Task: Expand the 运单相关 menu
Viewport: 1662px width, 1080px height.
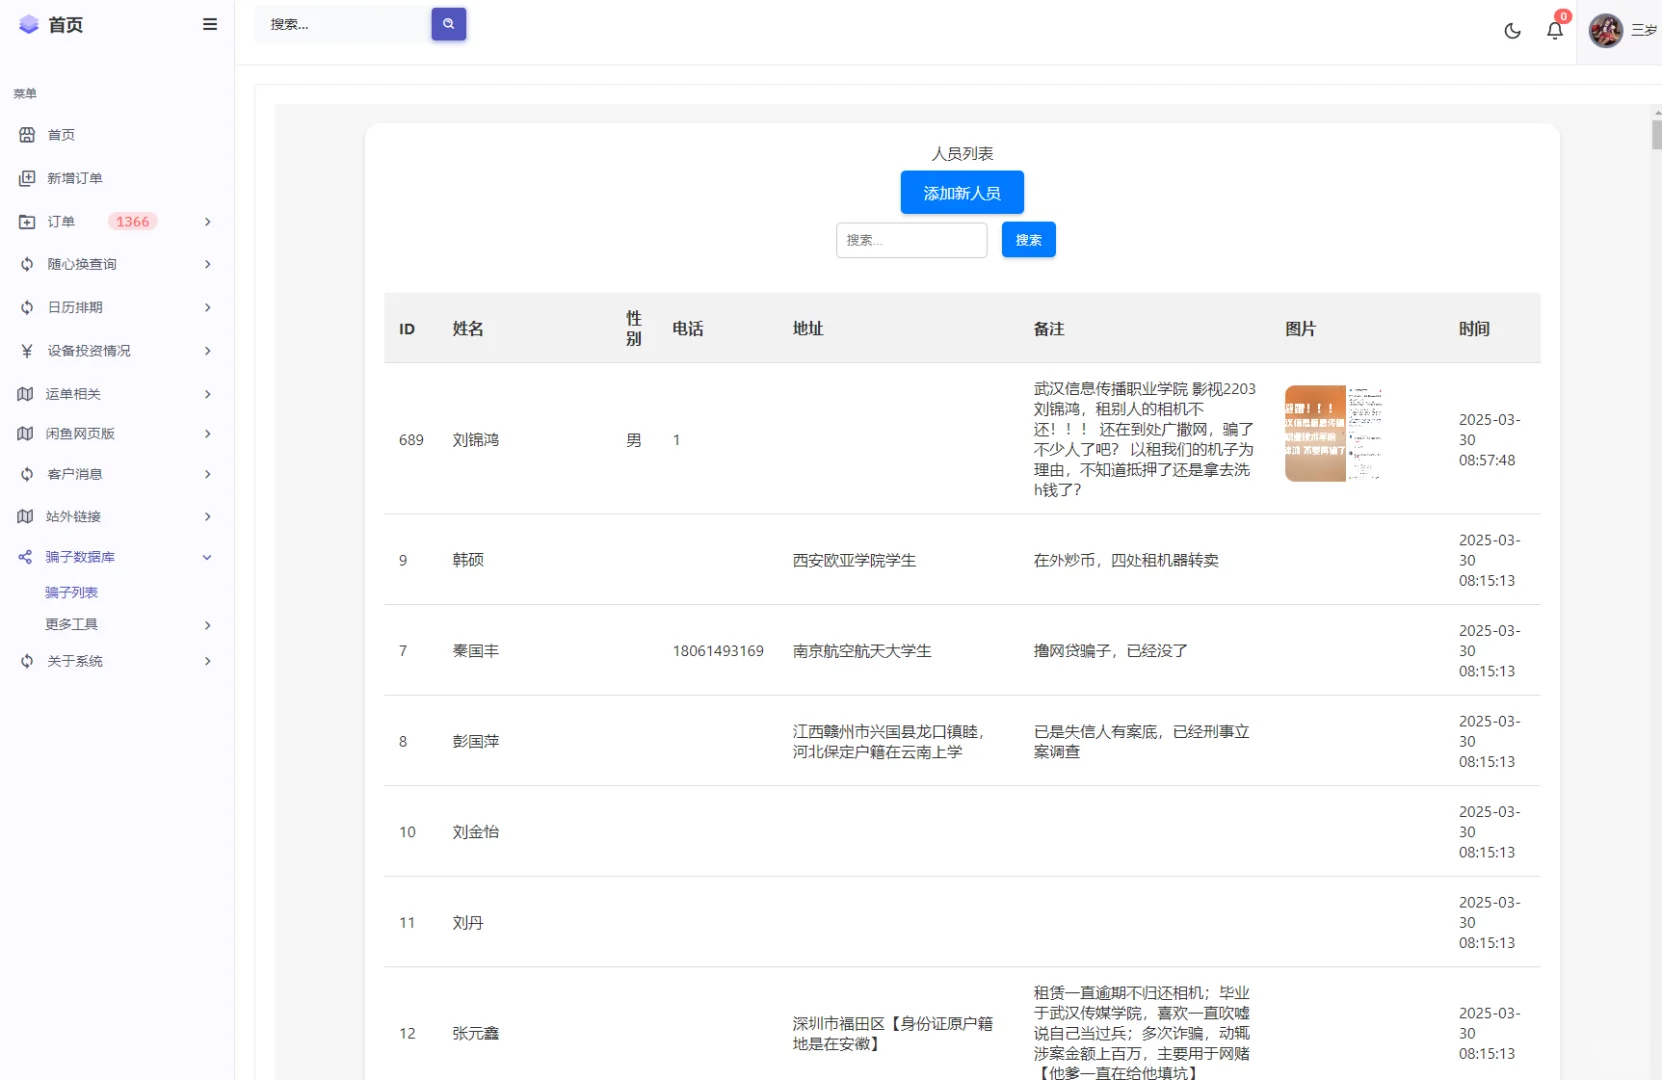Action: (207, 394)
